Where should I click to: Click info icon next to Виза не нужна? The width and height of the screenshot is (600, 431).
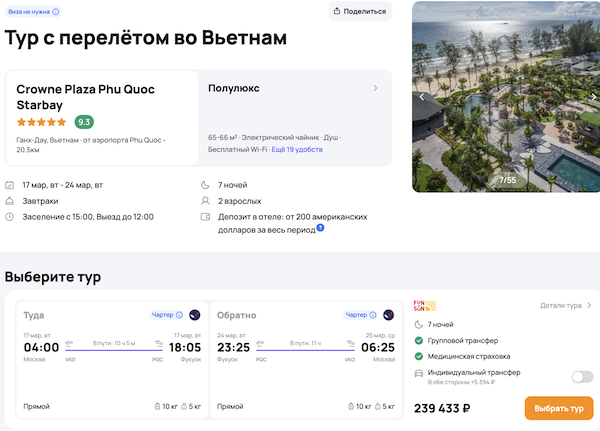56,12
